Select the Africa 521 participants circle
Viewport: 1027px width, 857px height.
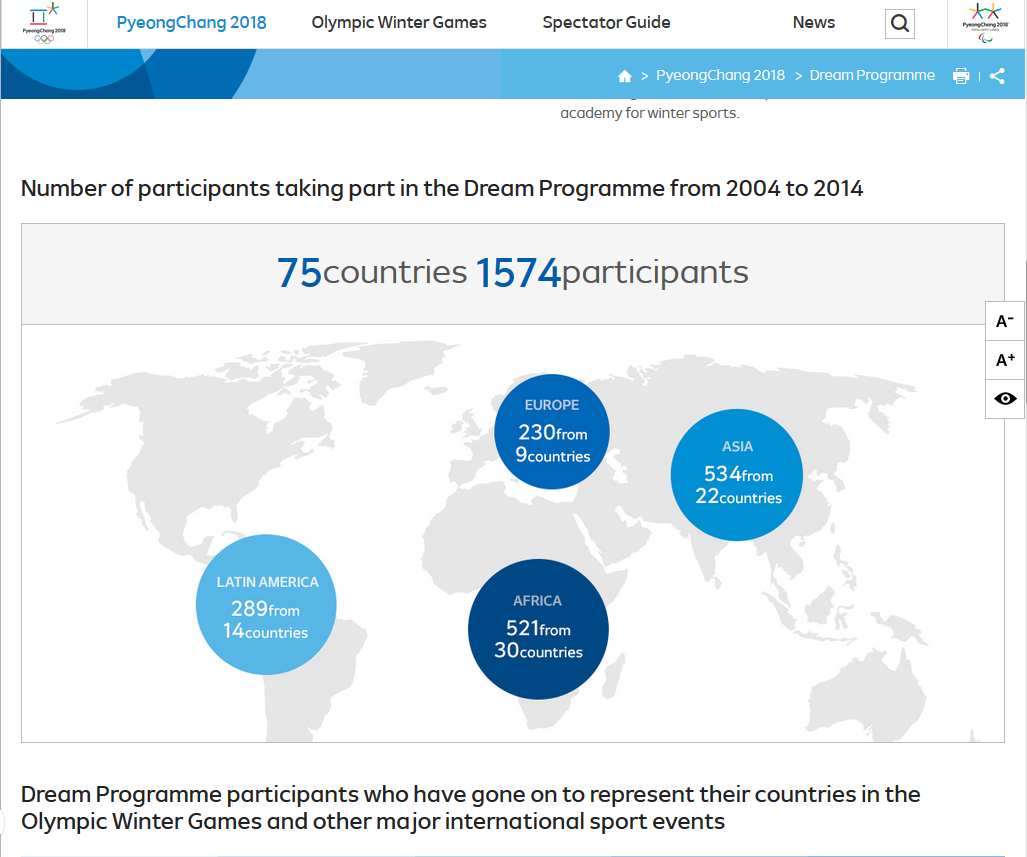pos(538,629)
